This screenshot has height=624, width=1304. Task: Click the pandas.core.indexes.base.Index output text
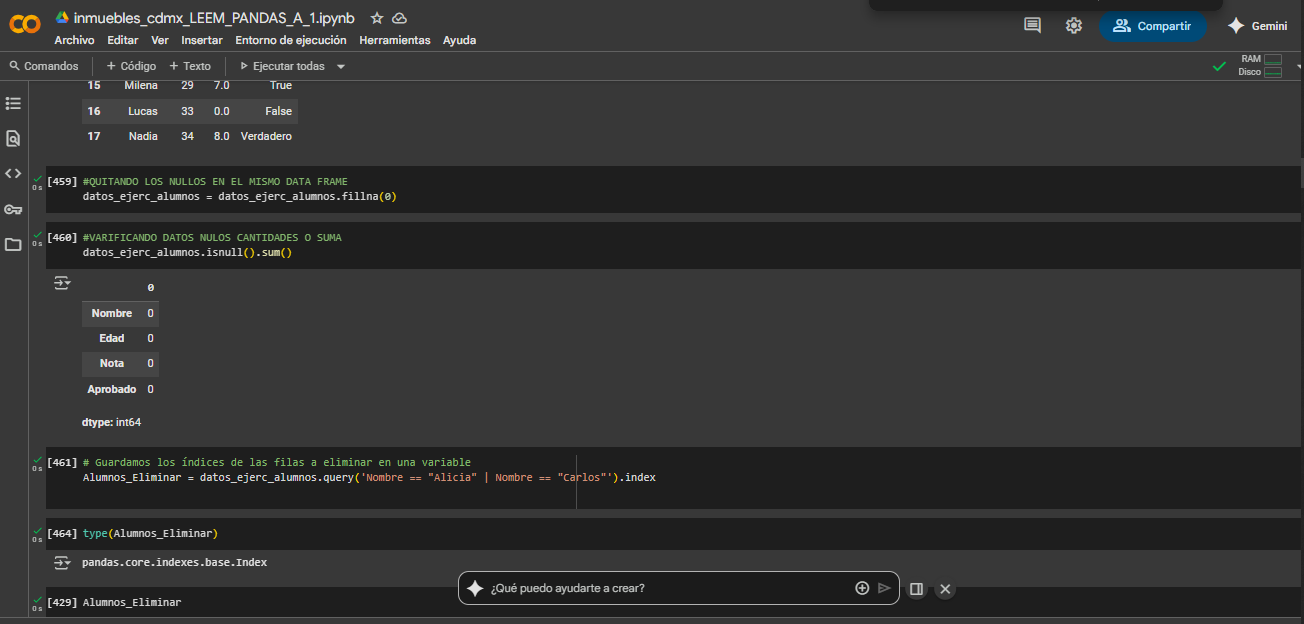coord(175,562)
